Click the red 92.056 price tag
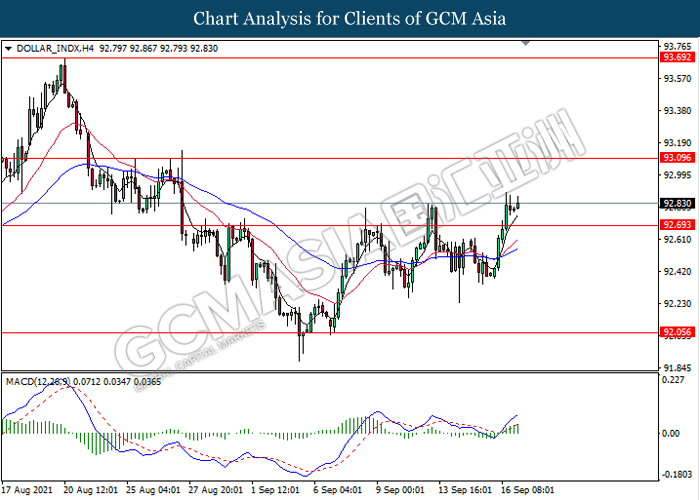Image resolution: width=700 pixels, height=500 pixels. pos(677,331)
